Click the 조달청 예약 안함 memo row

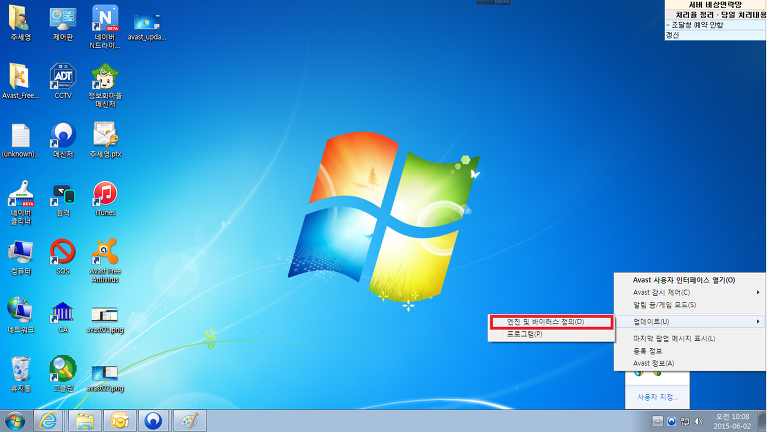tap(716, 25)
